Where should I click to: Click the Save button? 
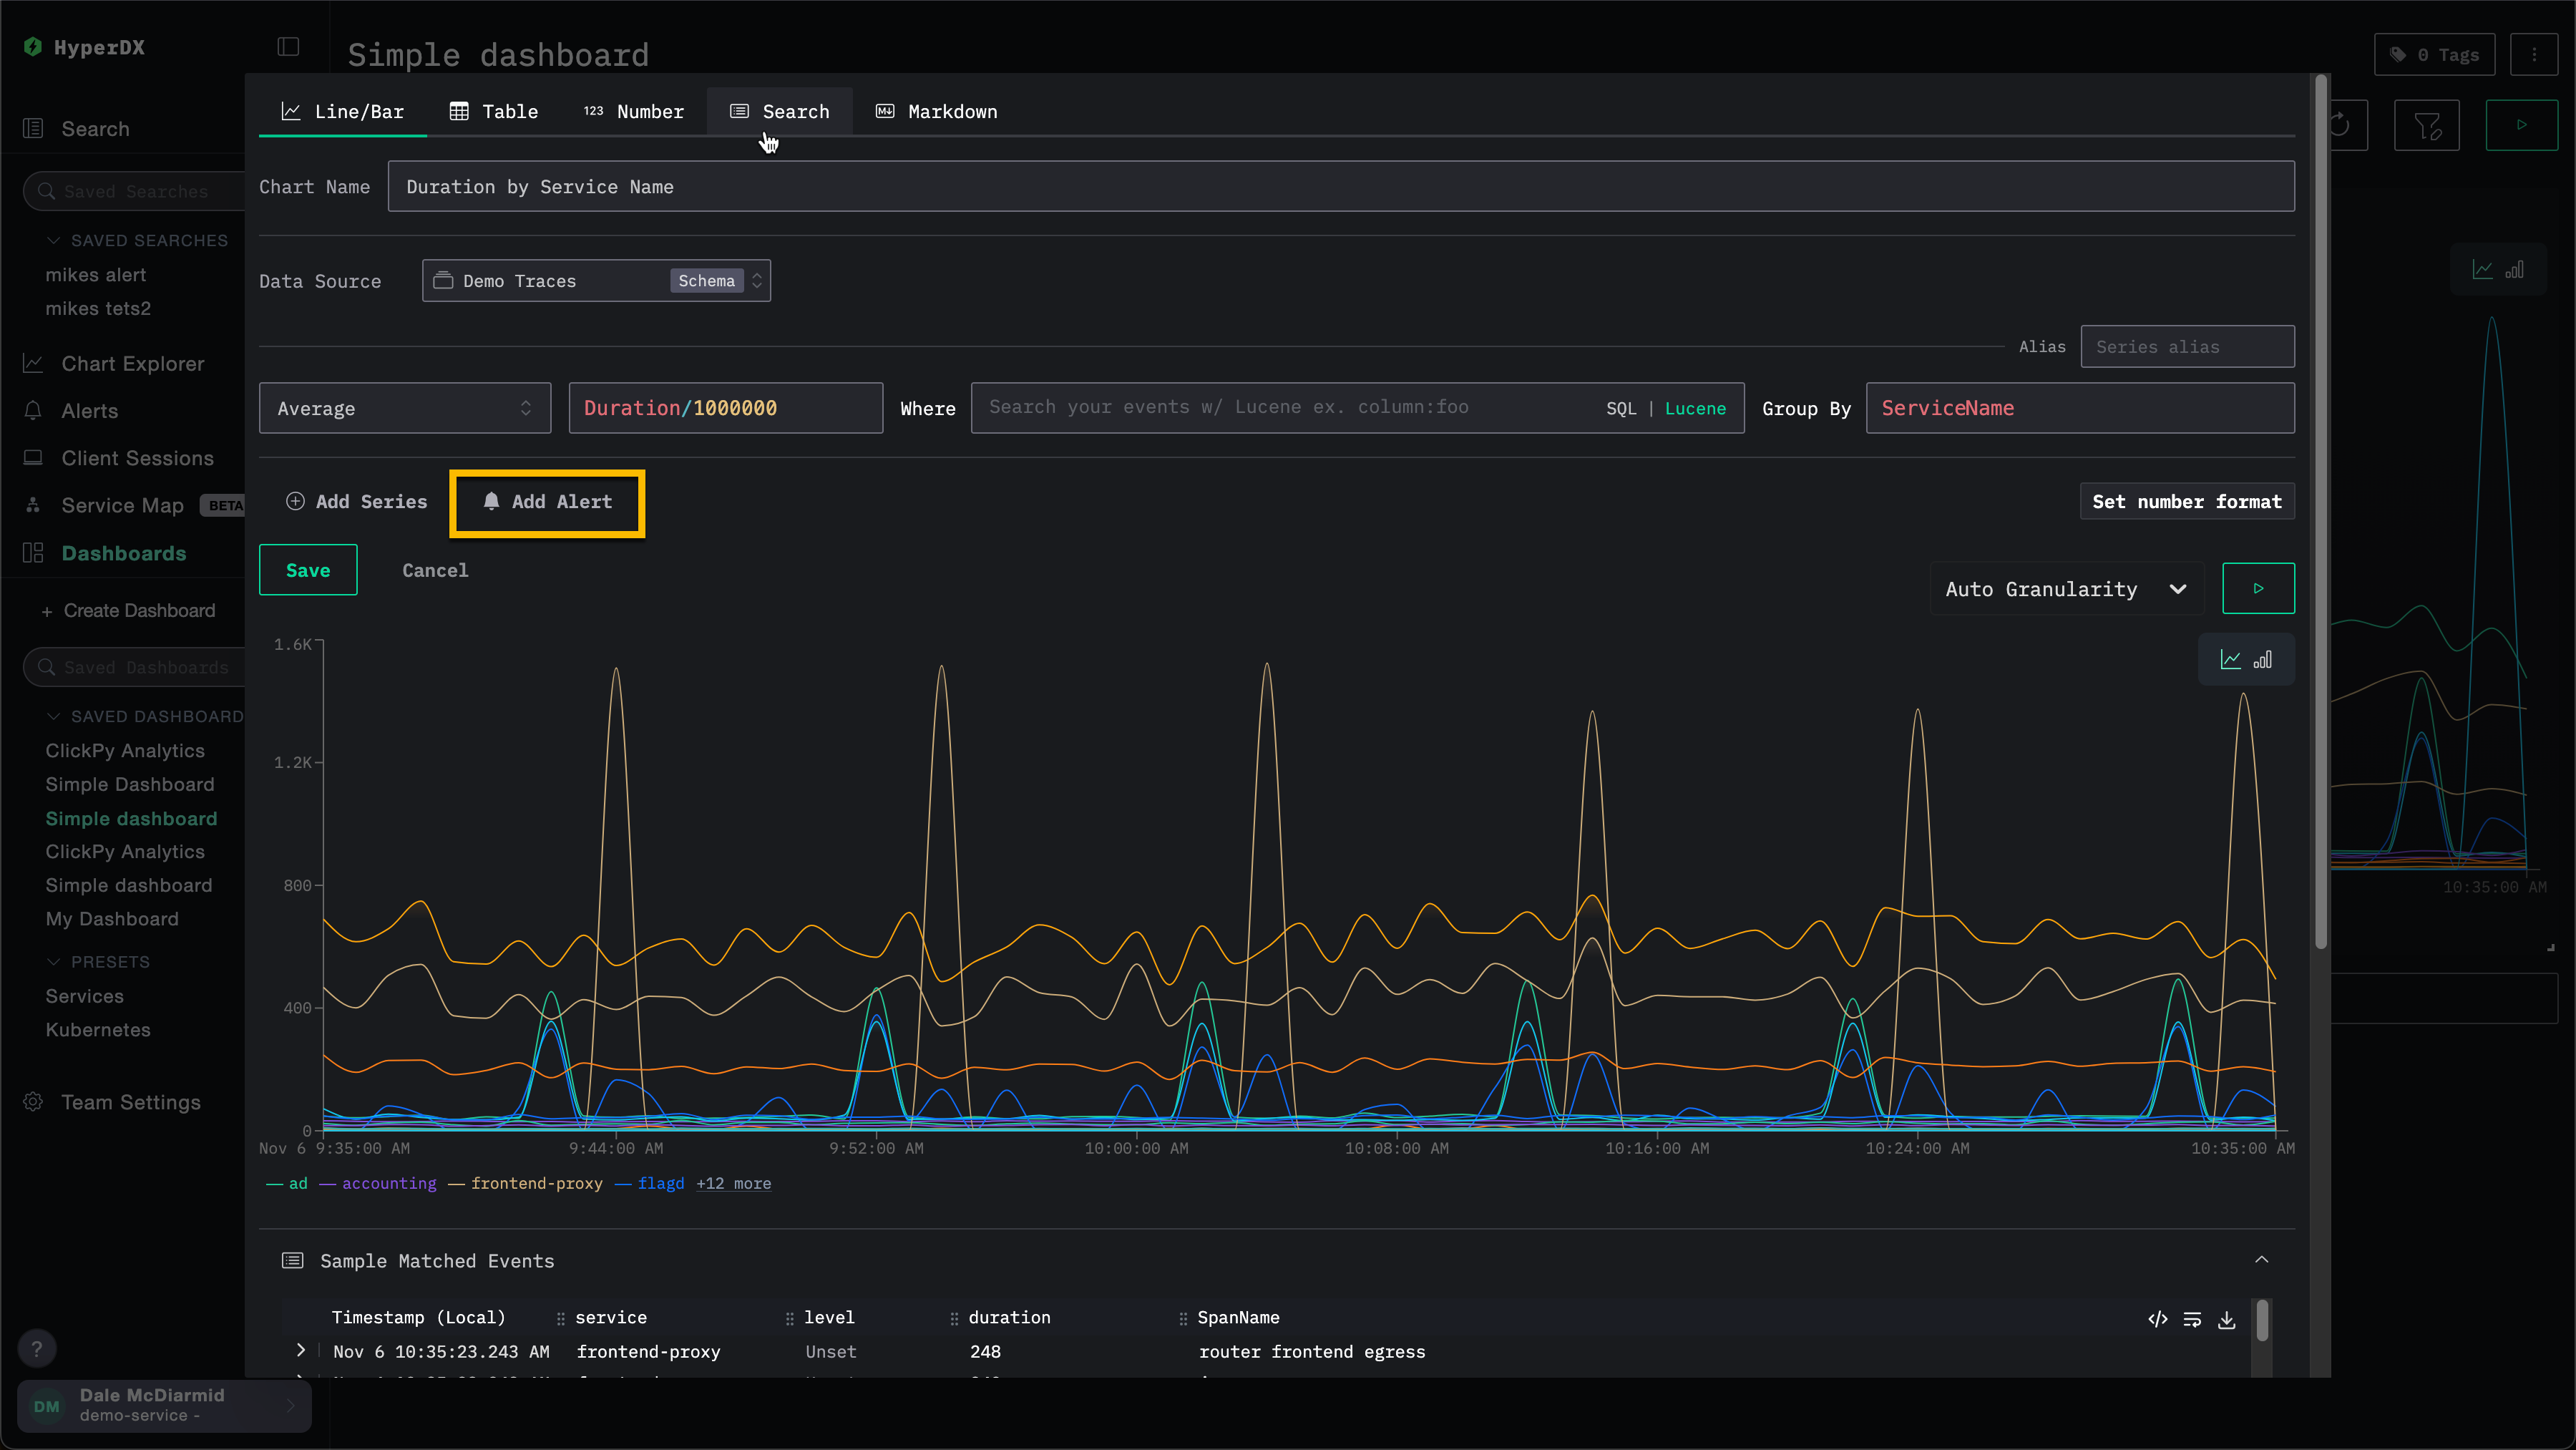[307, 570]
